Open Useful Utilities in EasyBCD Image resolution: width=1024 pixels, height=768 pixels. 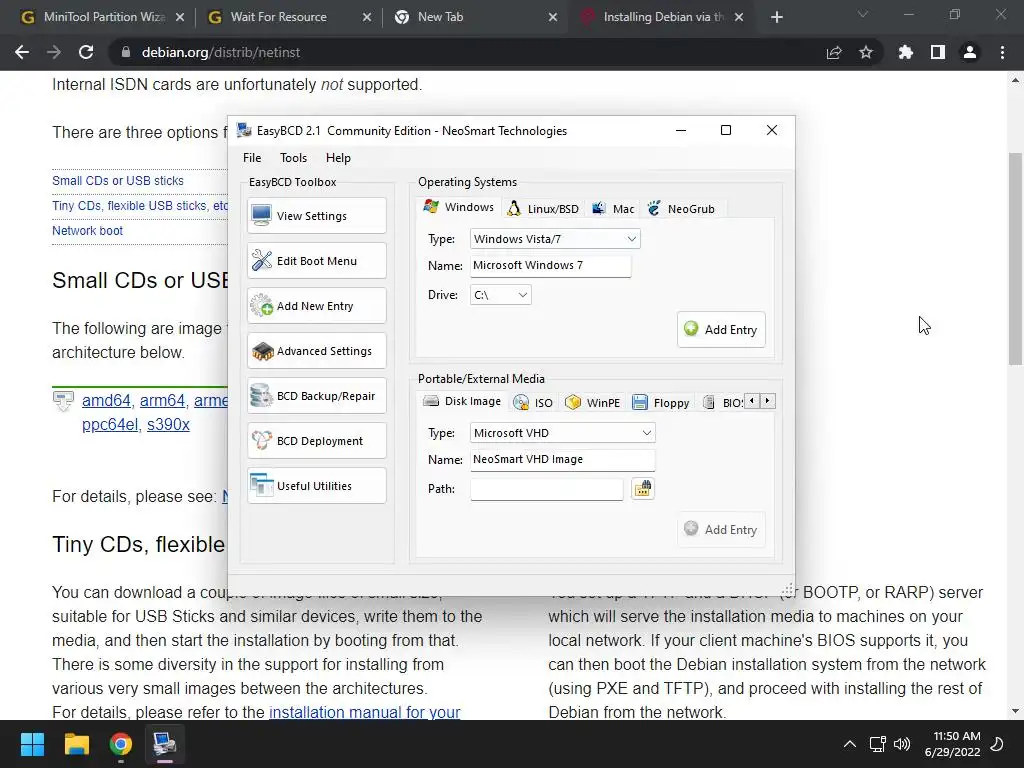pos(317,486)
